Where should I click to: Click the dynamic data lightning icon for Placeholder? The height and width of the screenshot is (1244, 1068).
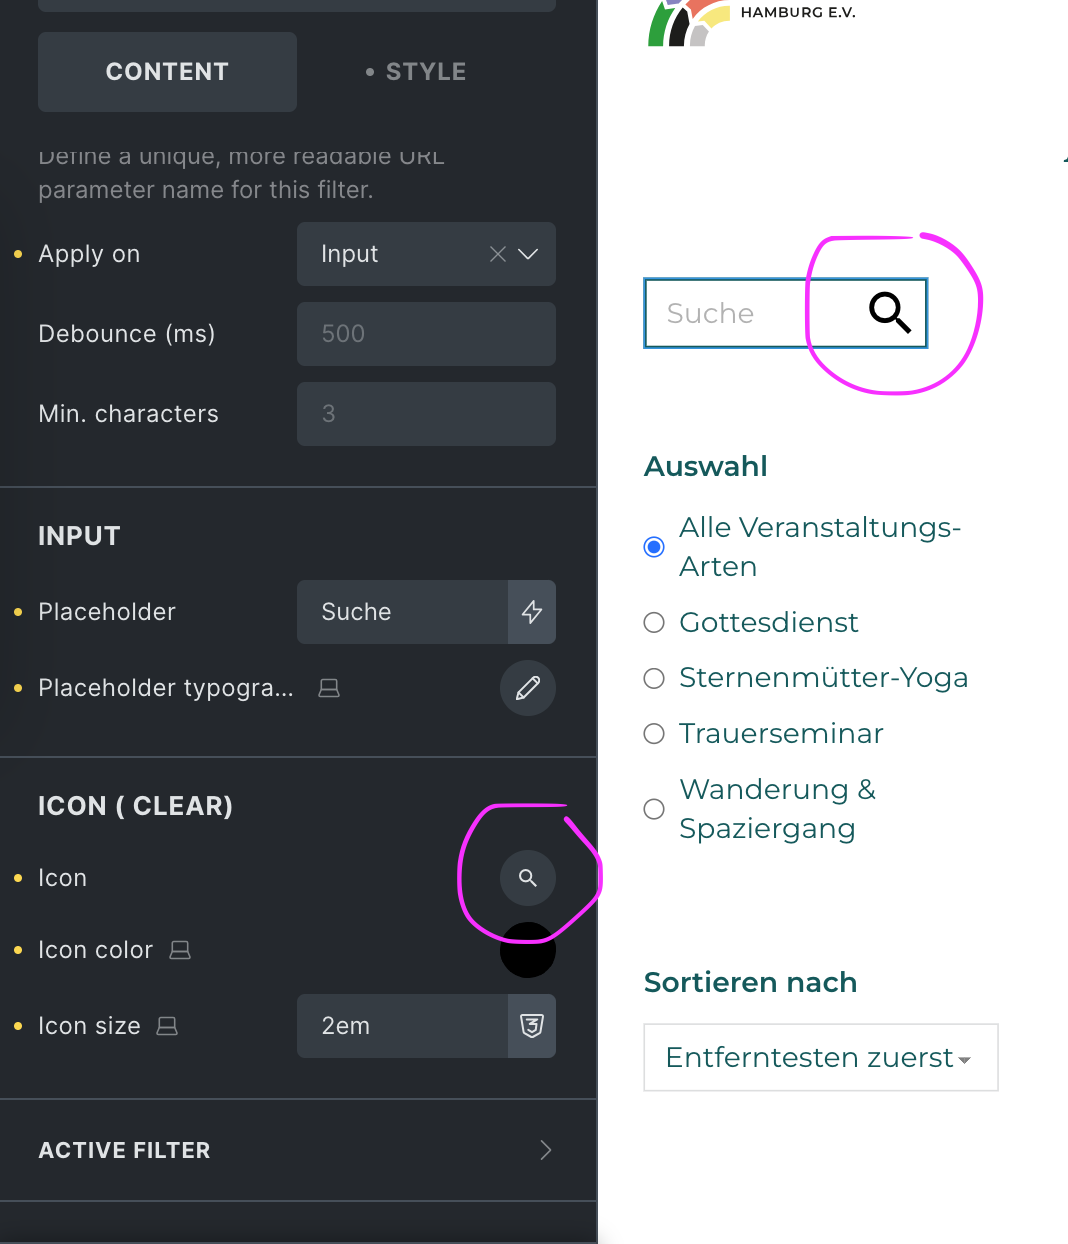[532, 612]
